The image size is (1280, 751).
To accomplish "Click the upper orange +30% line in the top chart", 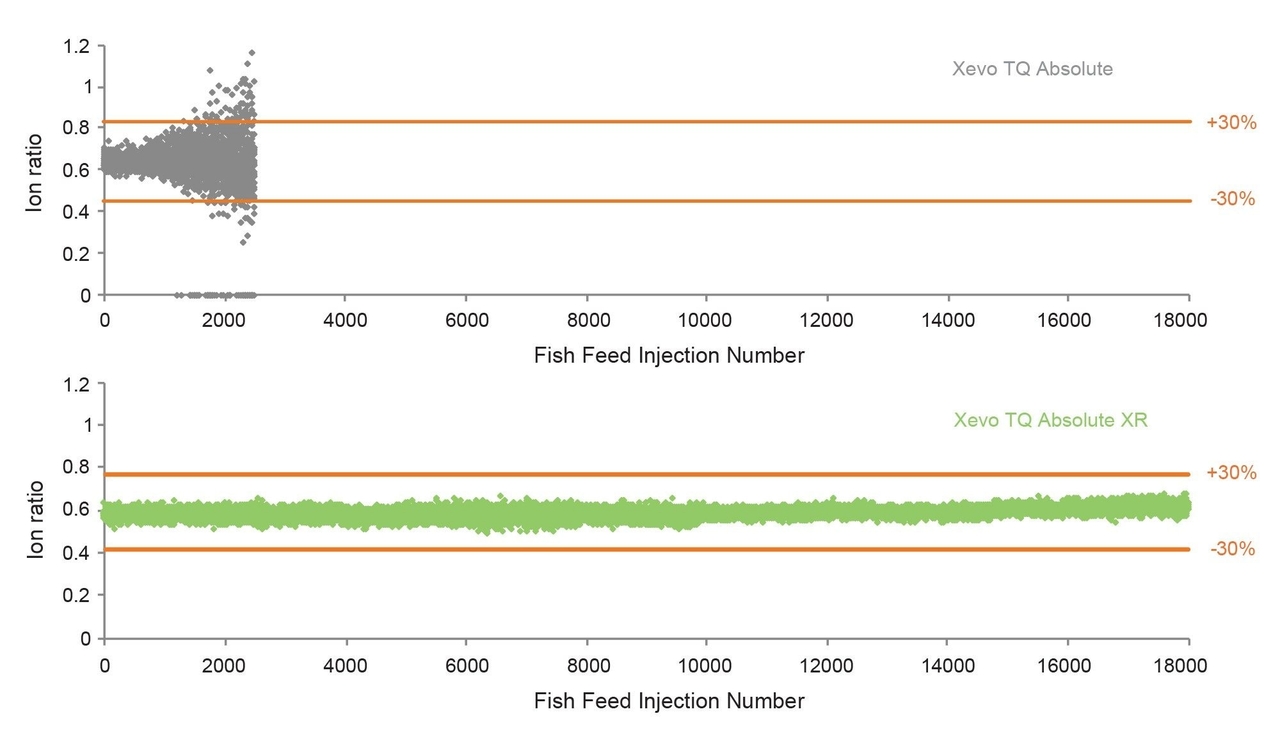I will pos(720,122).
